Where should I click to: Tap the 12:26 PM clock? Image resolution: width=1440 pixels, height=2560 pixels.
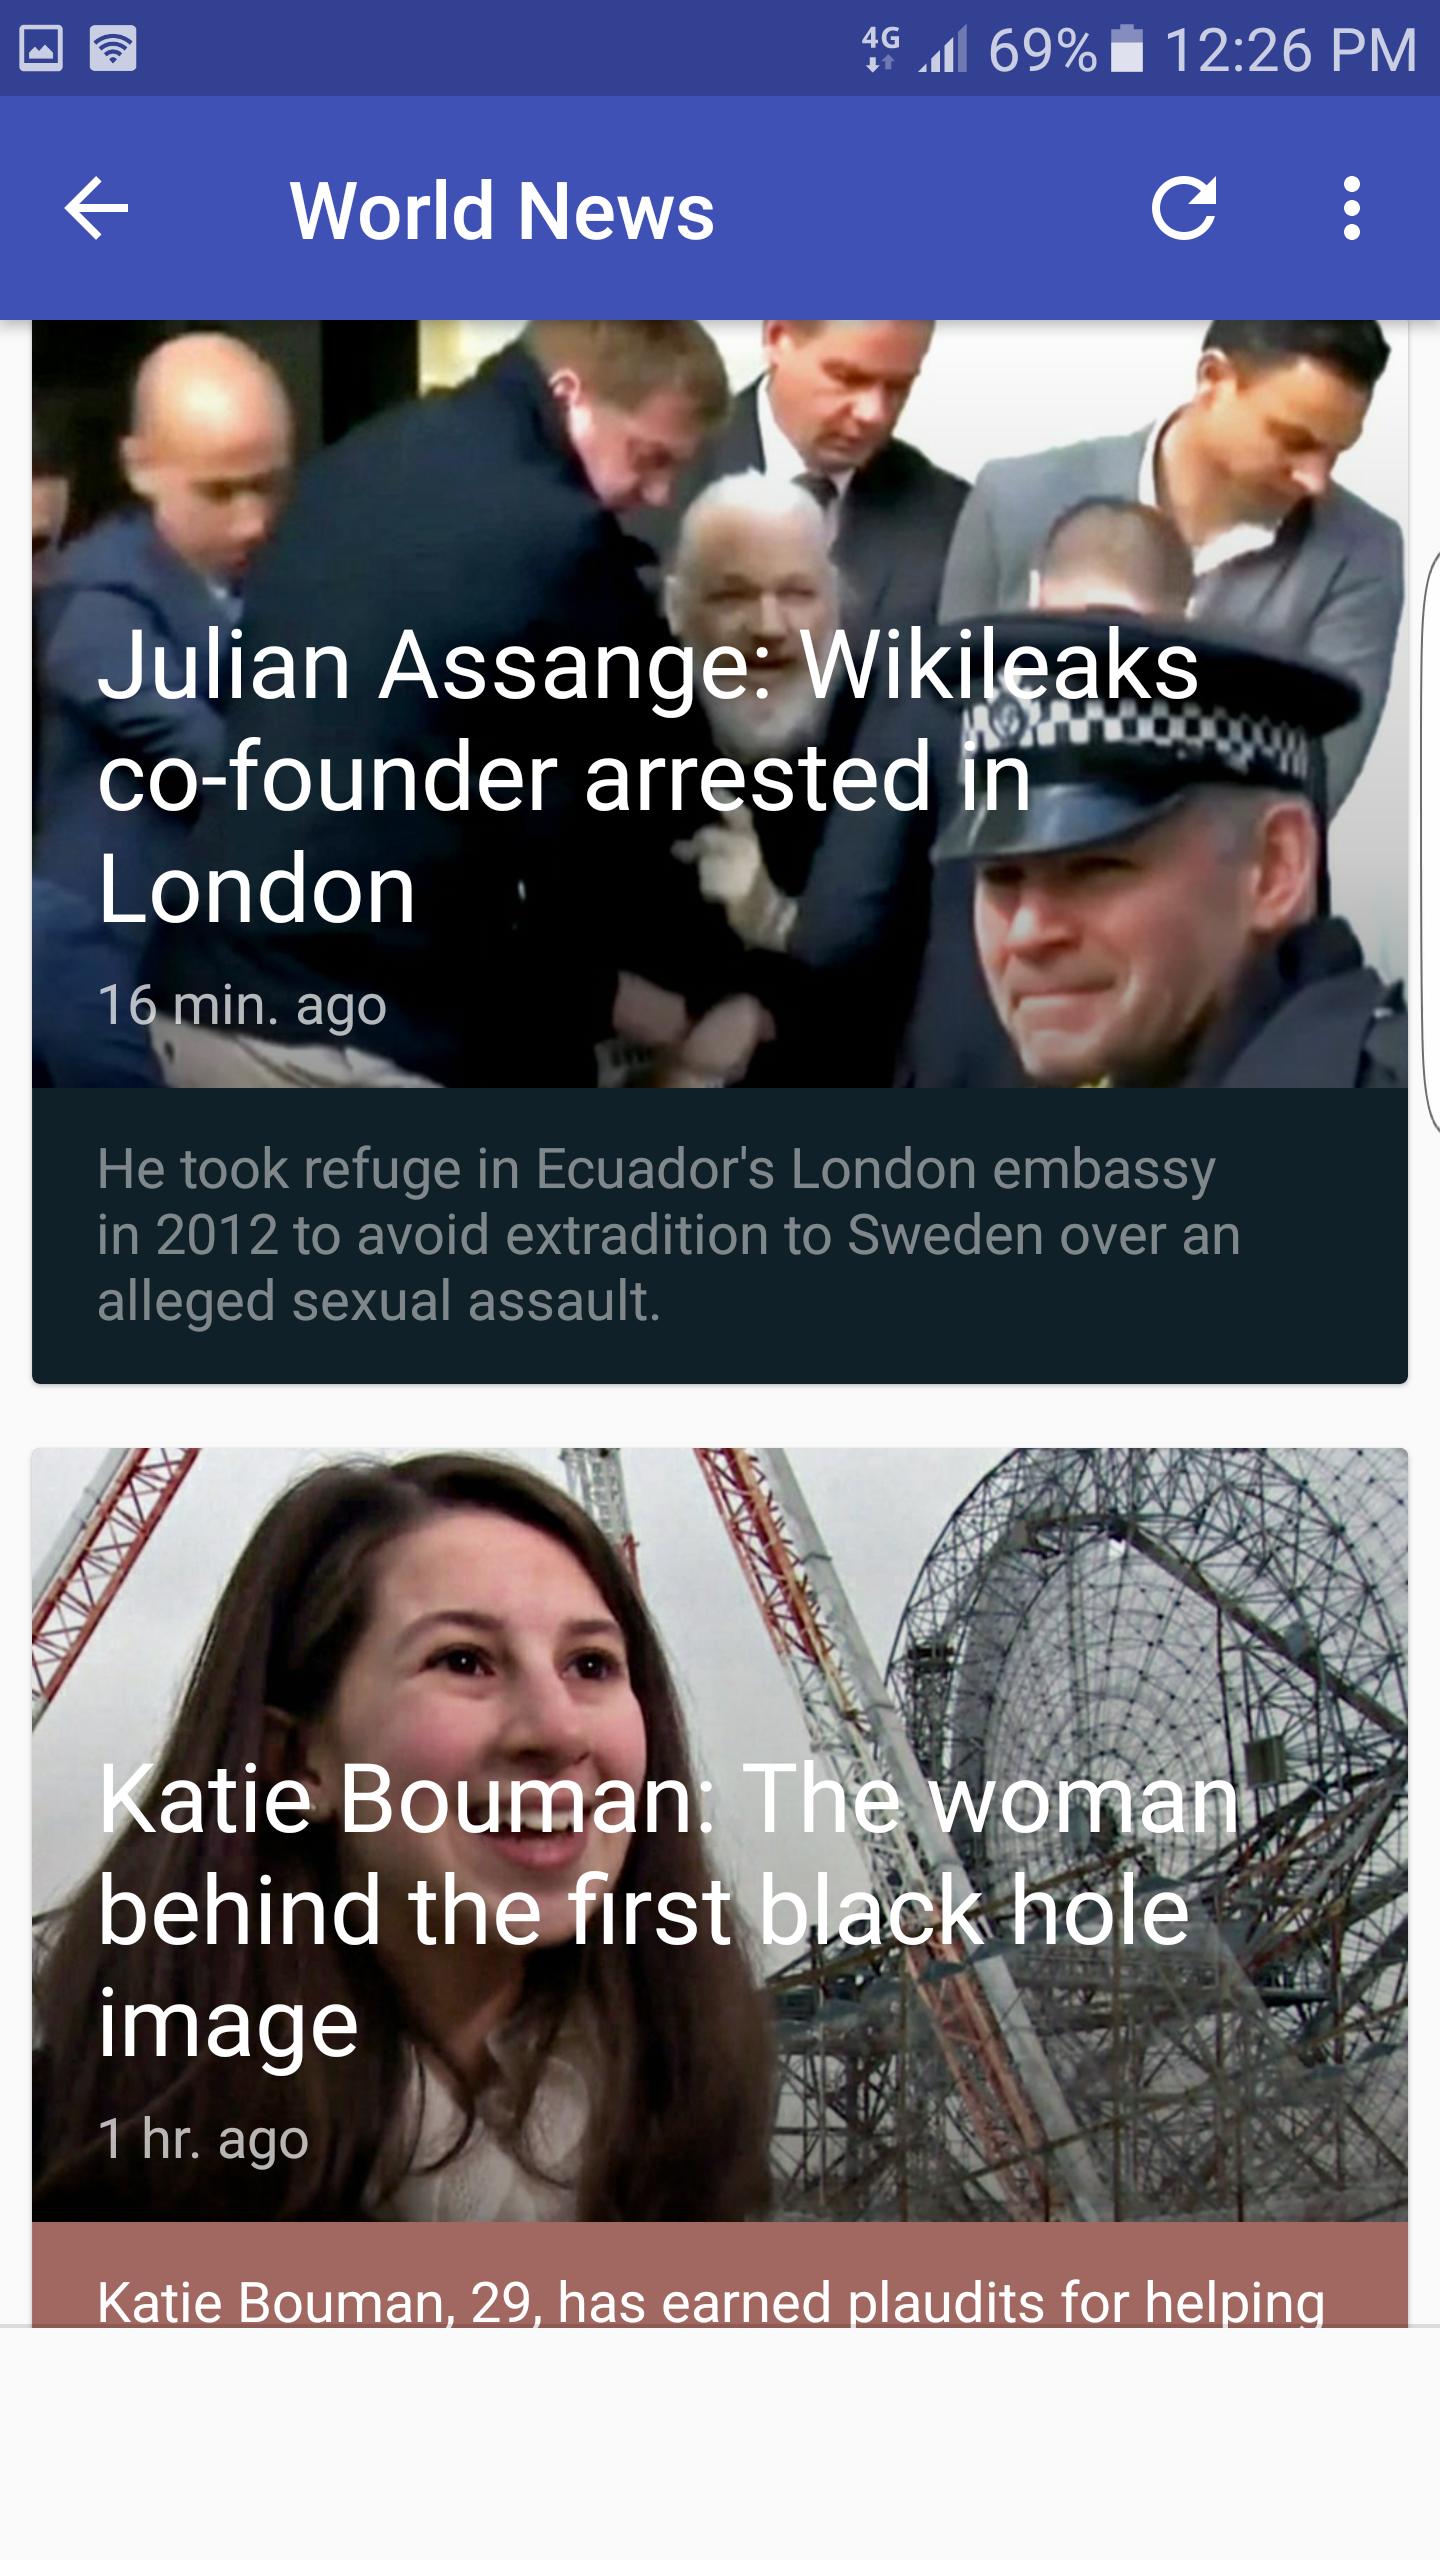[1290, 49]
